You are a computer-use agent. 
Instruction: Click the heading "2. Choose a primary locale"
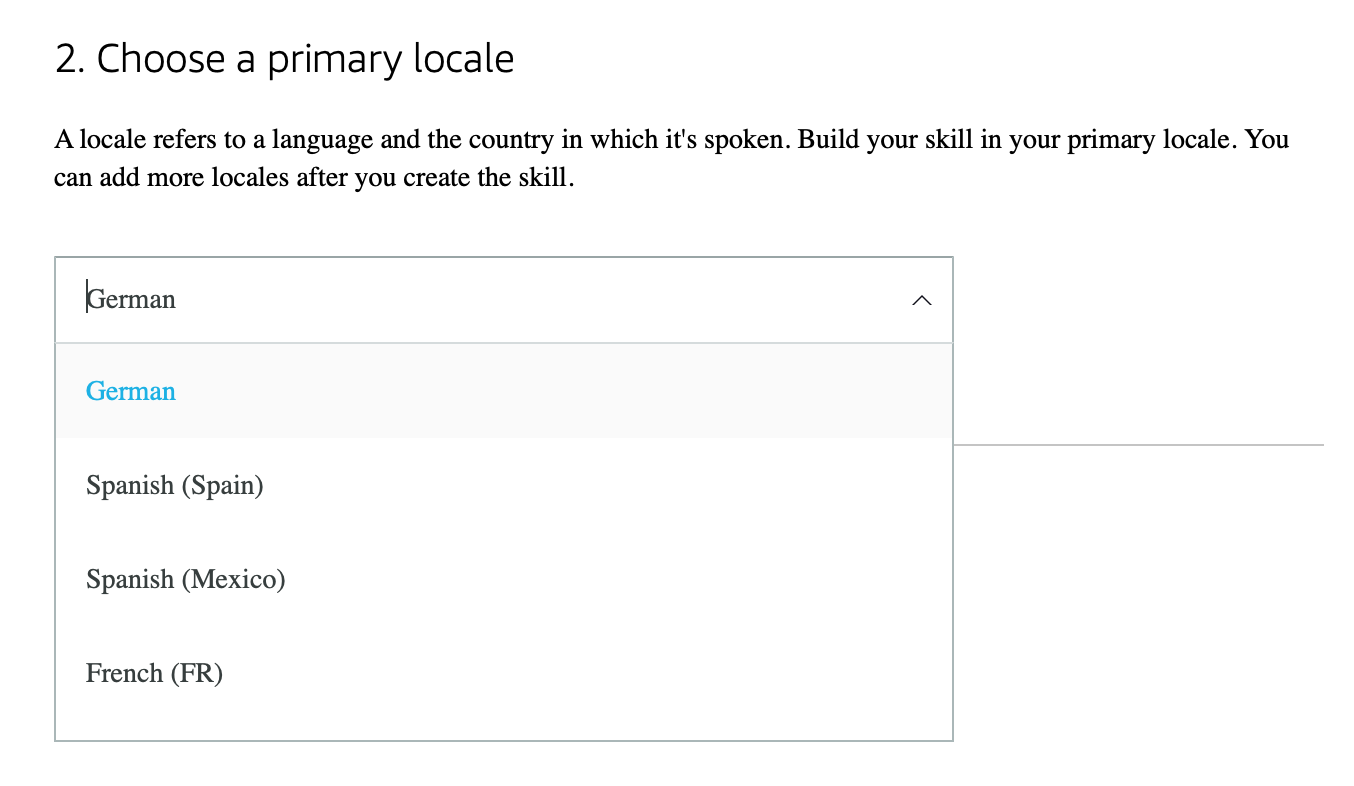(x=285, y=60)
